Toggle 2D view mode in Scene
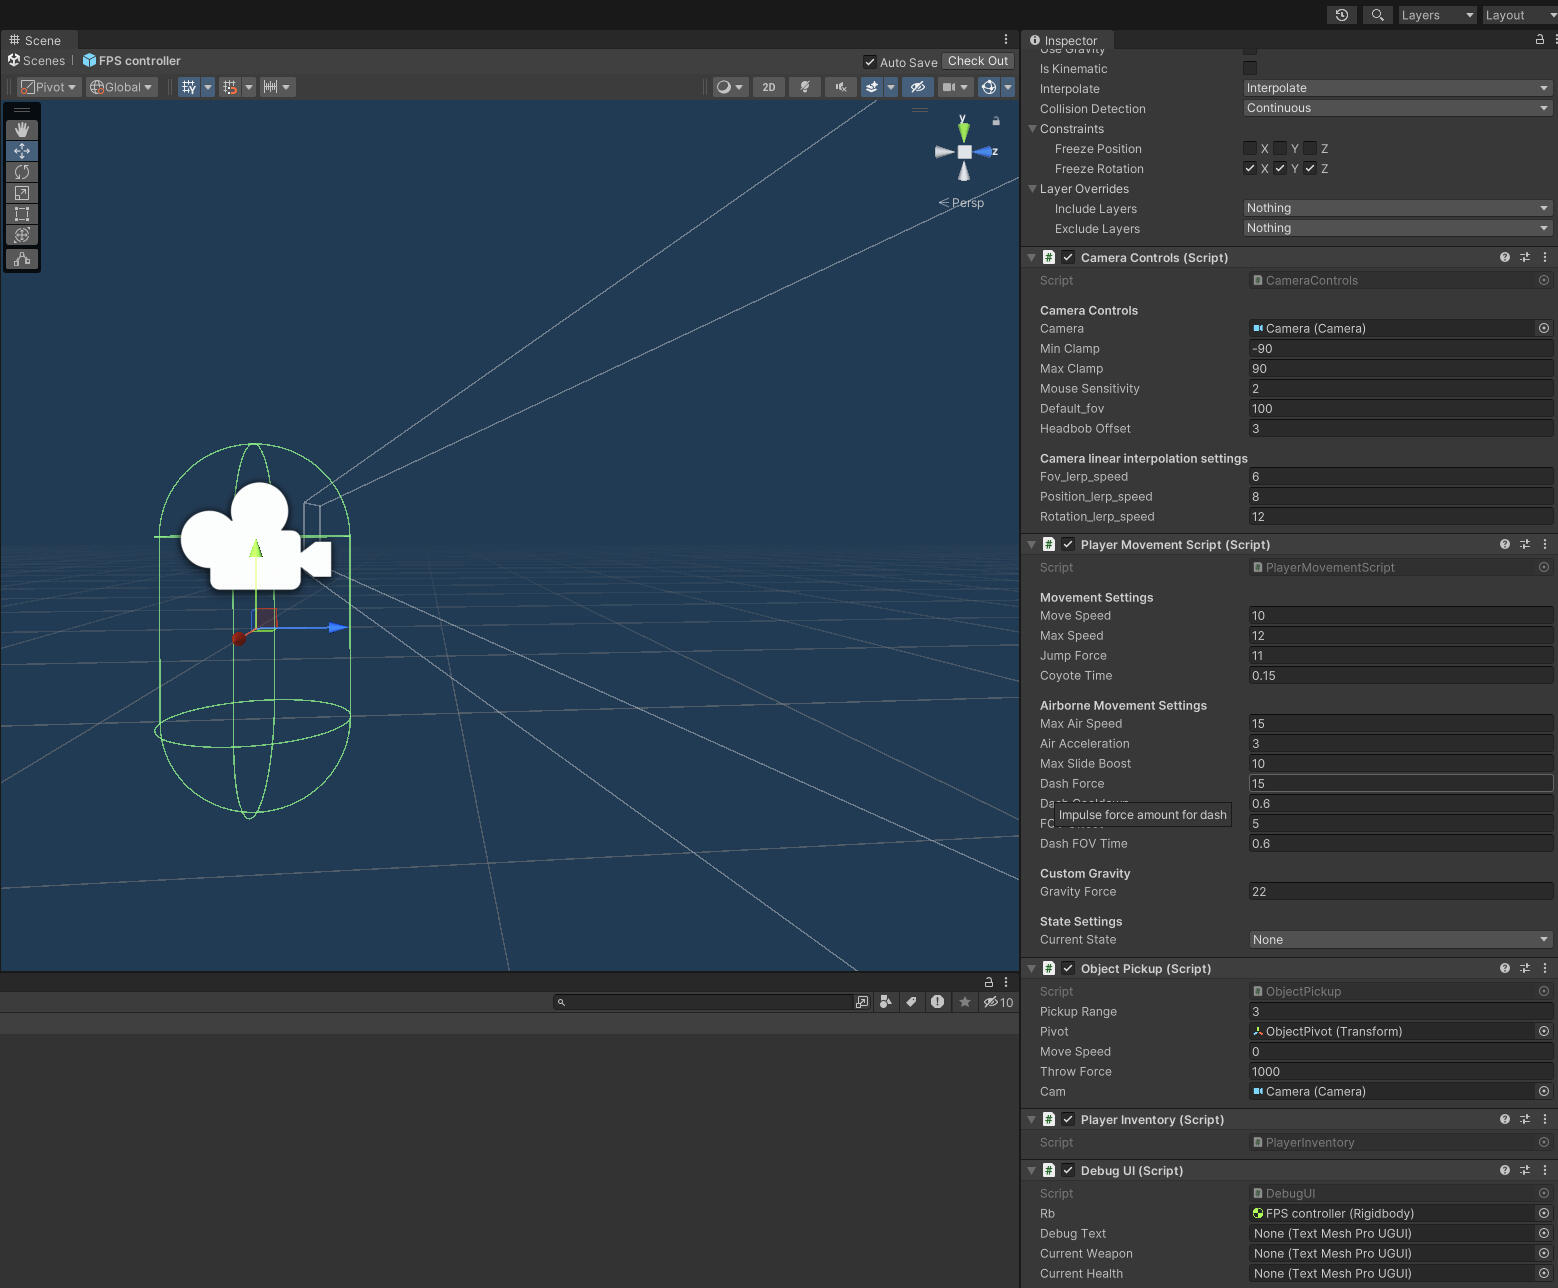 pyautogui.click(x=768, y=87)
